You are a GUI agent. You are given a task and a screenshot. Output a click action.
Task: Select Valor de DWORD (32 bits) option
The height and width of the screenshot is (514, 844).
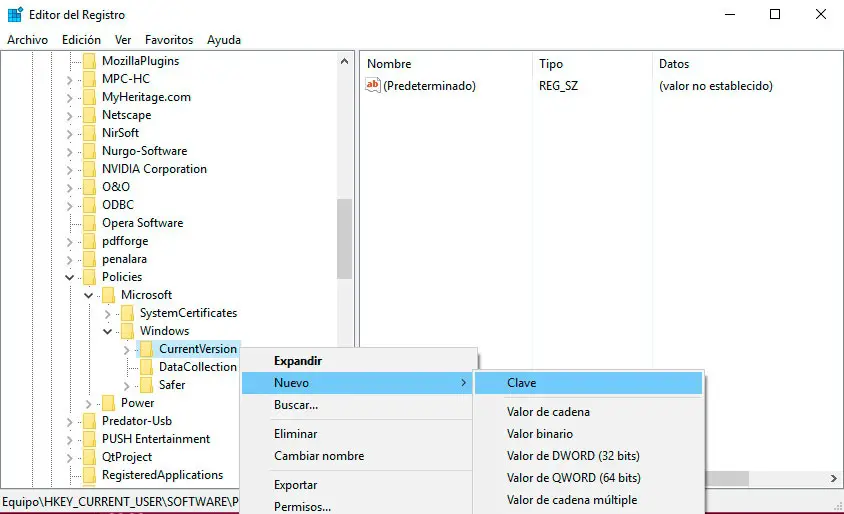pyautogui.click(x=573, y=456)
